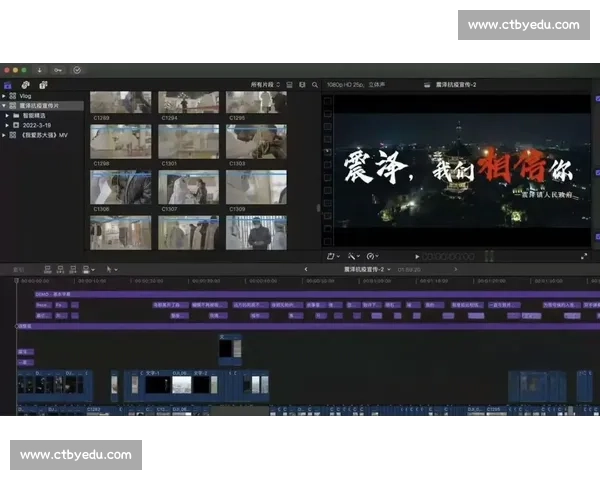Screen dimensions: 600x480
Task: Select clip thumbnail C1303
Action: 256,142
